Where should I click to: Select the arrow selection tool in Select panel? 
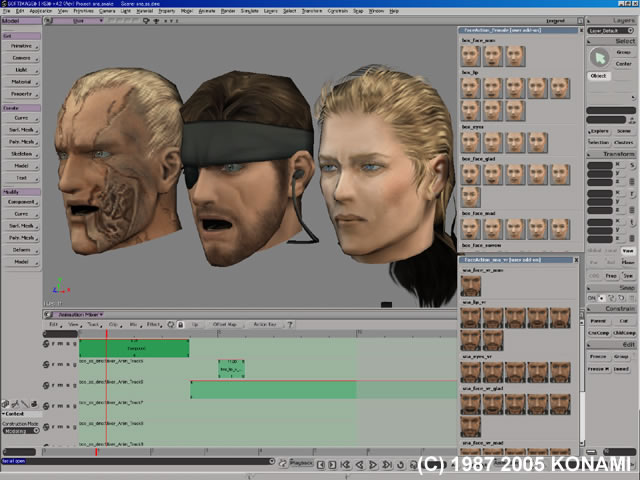coord(599,58)
